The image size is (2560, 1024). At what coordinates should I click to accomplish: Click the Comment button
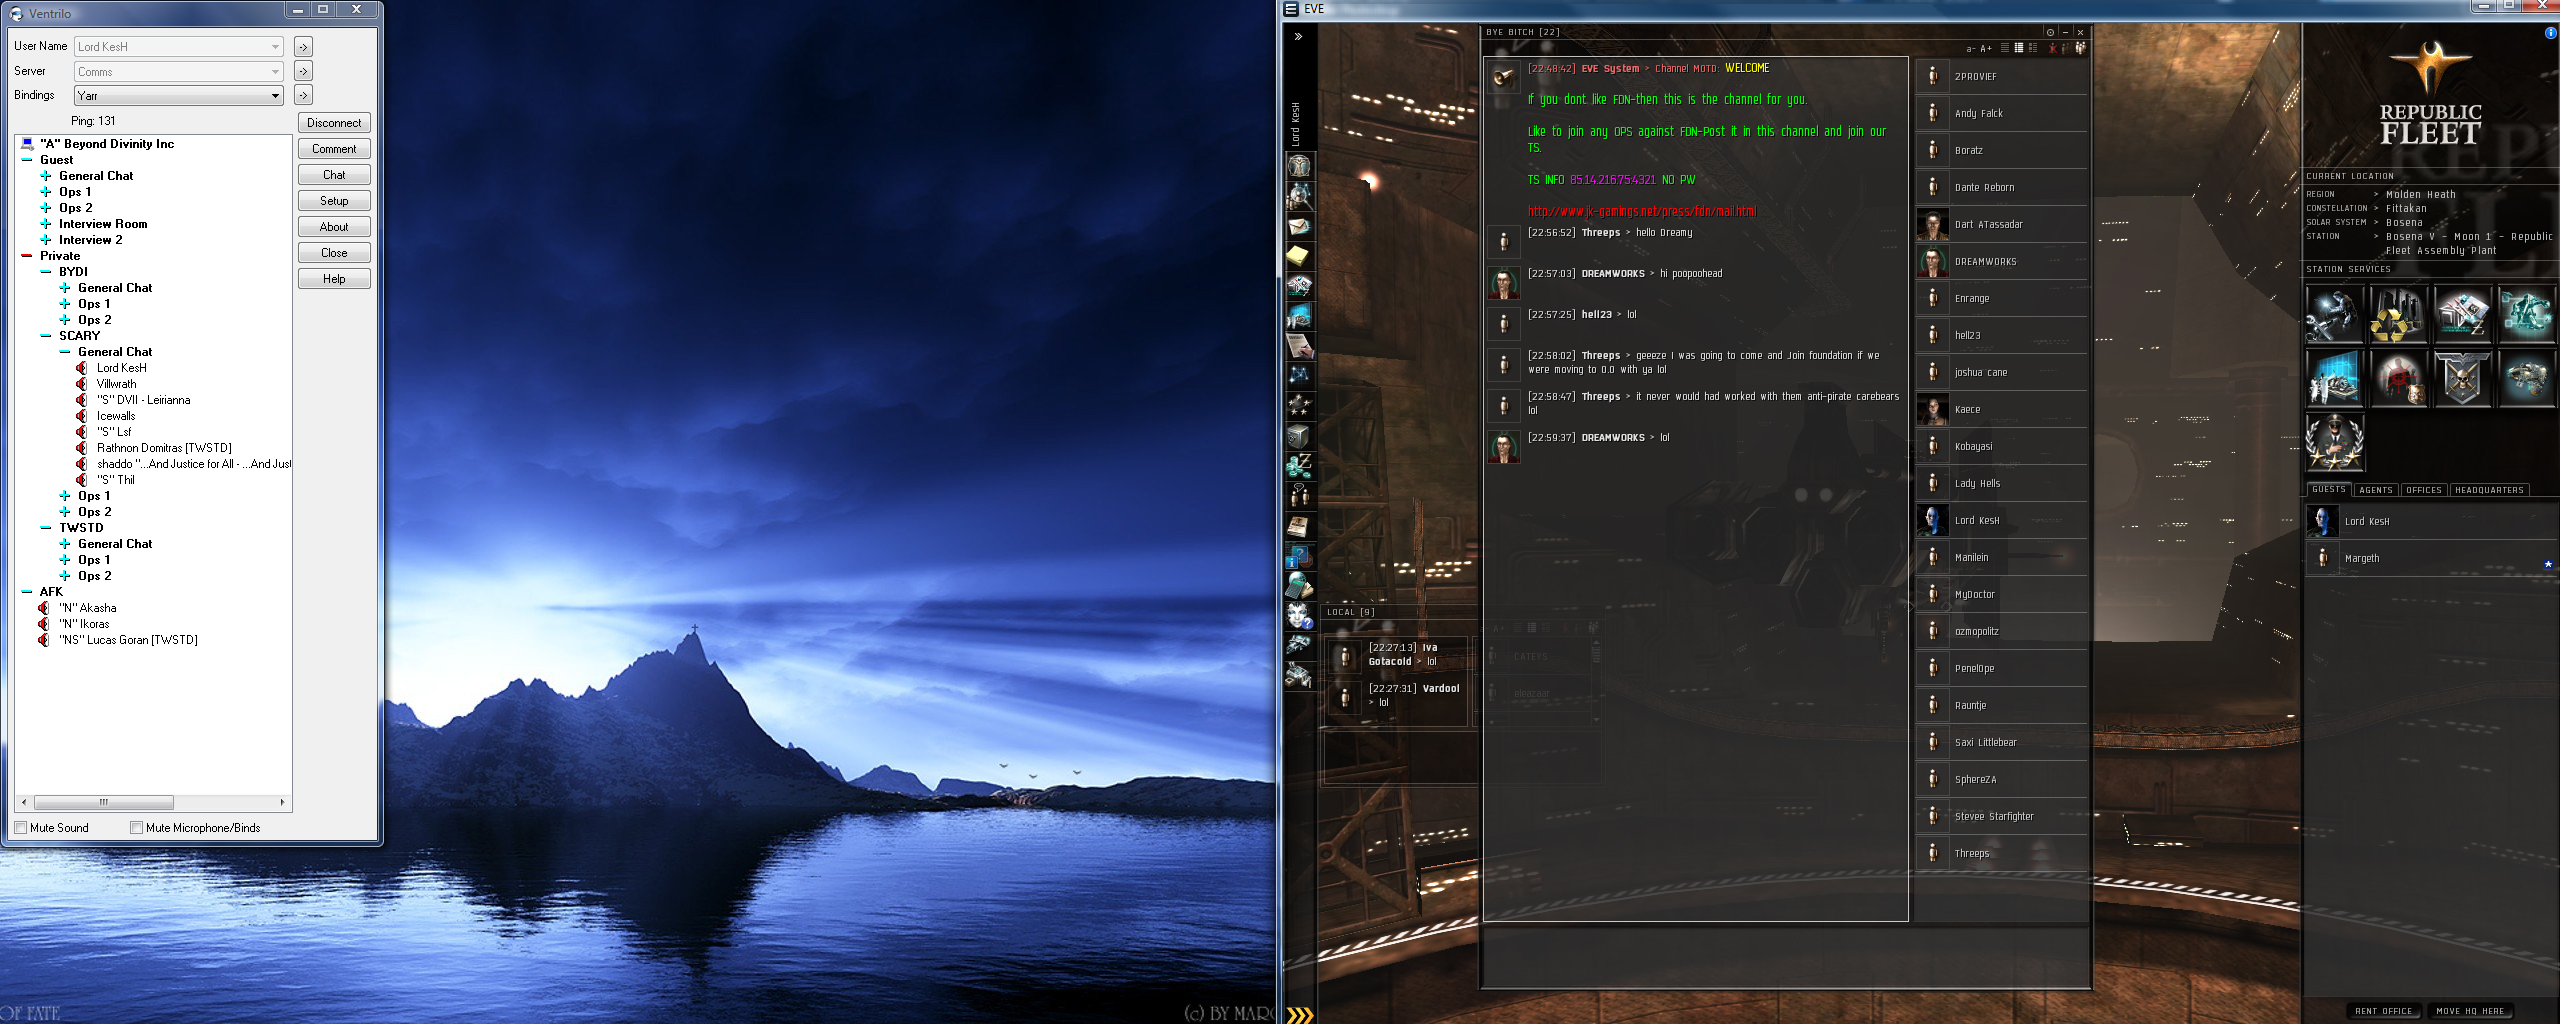coord(334,149)
